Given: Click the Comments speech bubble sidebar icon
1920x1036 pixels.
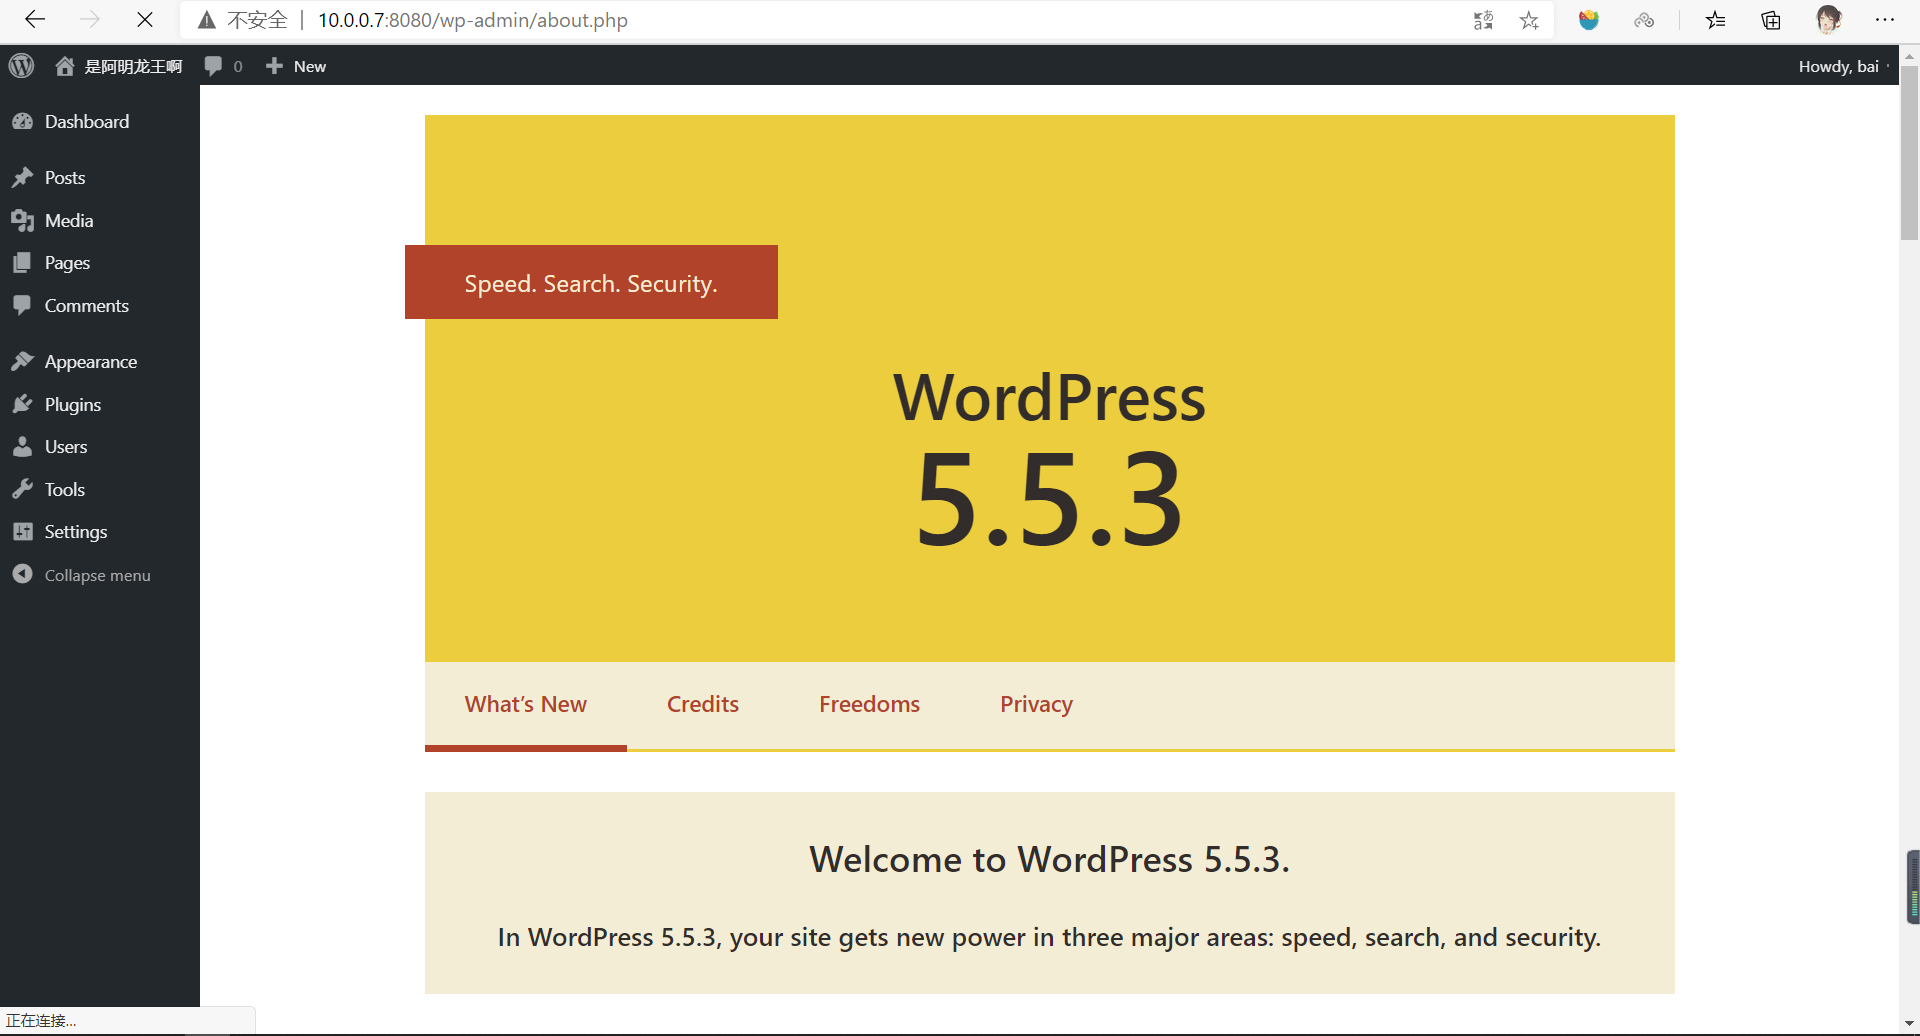Looking at the screenshot, I should pyautogui.click(x=23, y=305).
